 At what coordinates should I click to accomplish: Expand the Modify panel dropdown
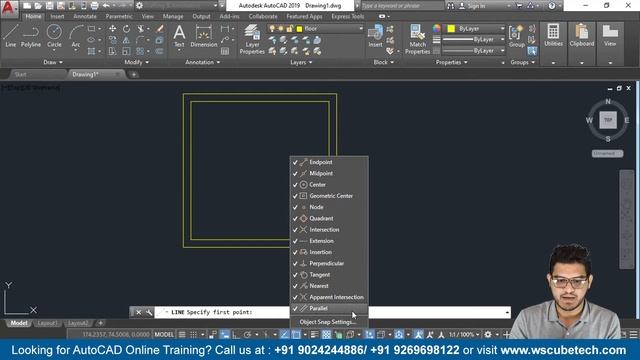tap(137, 62)
